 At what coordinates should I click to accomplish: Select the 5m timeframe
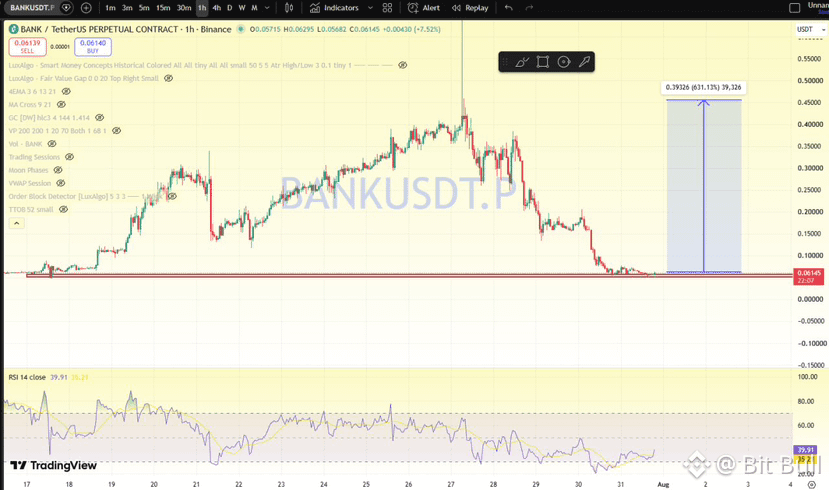click(144, 8)
